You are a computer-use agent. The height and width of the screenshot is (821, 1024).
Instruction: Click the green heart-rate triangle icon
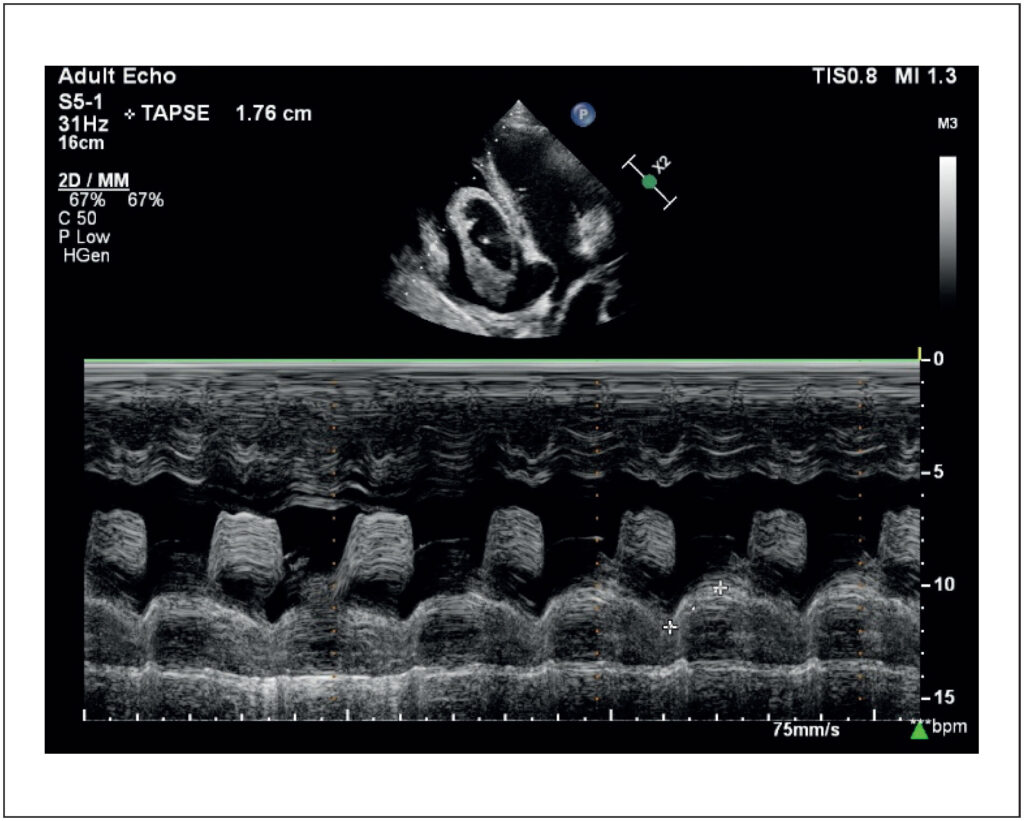tap(920, 730)
